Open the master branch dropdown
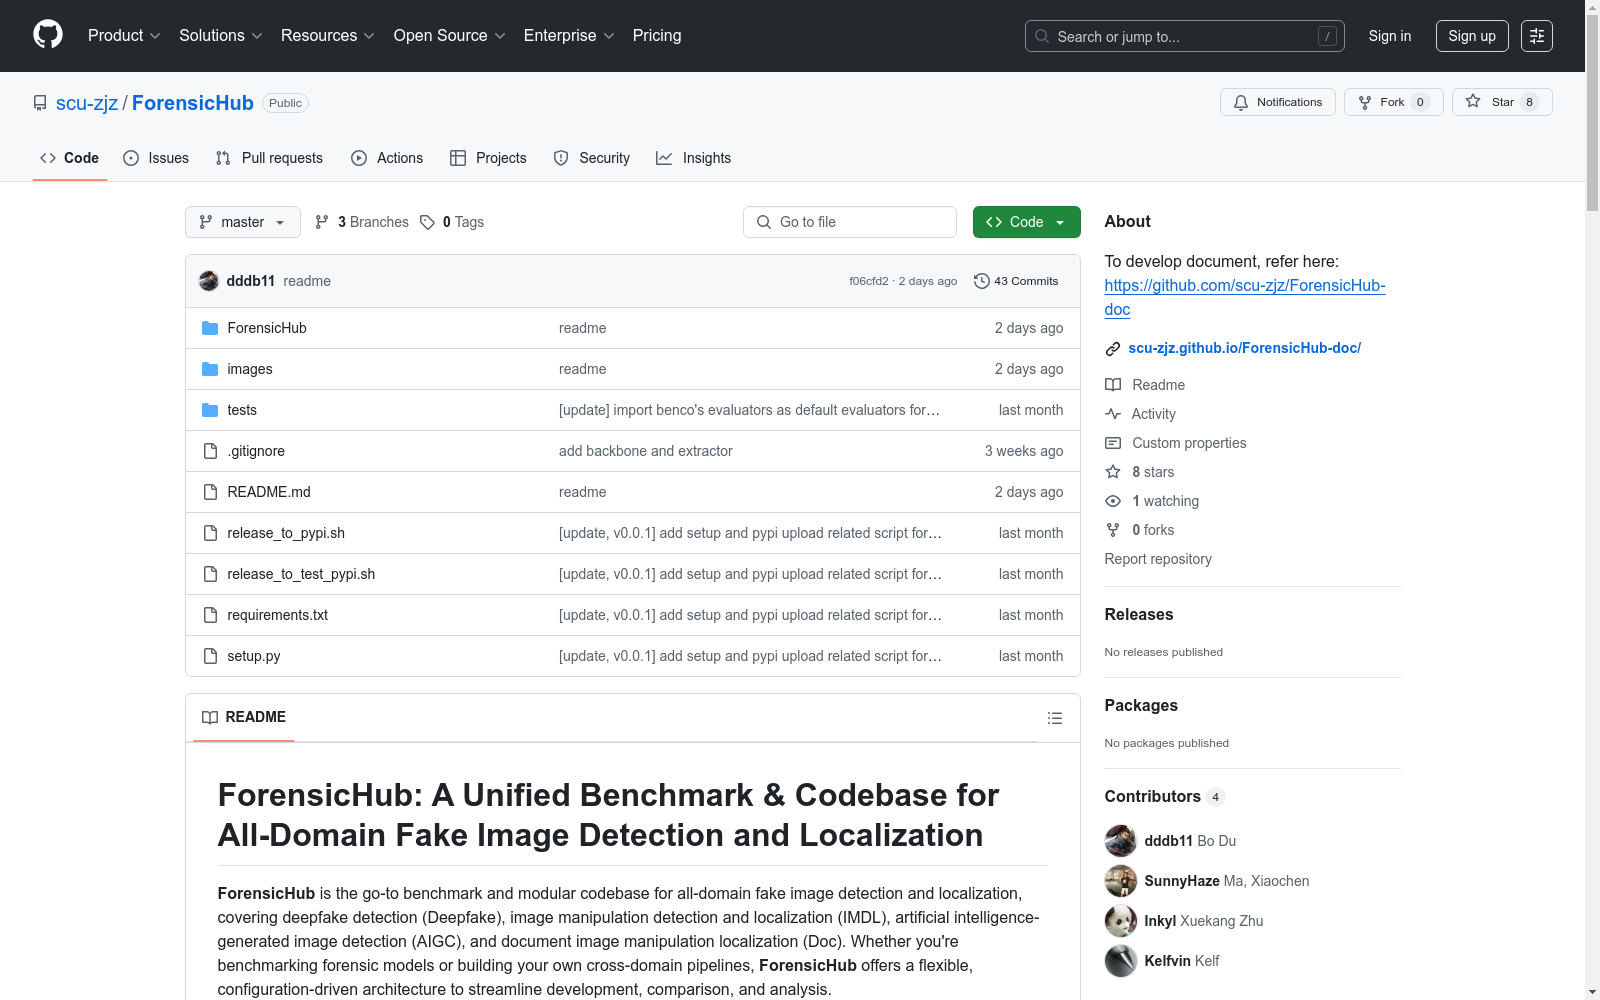The height and width of the screenshot is (1000, 1600). 242,222
